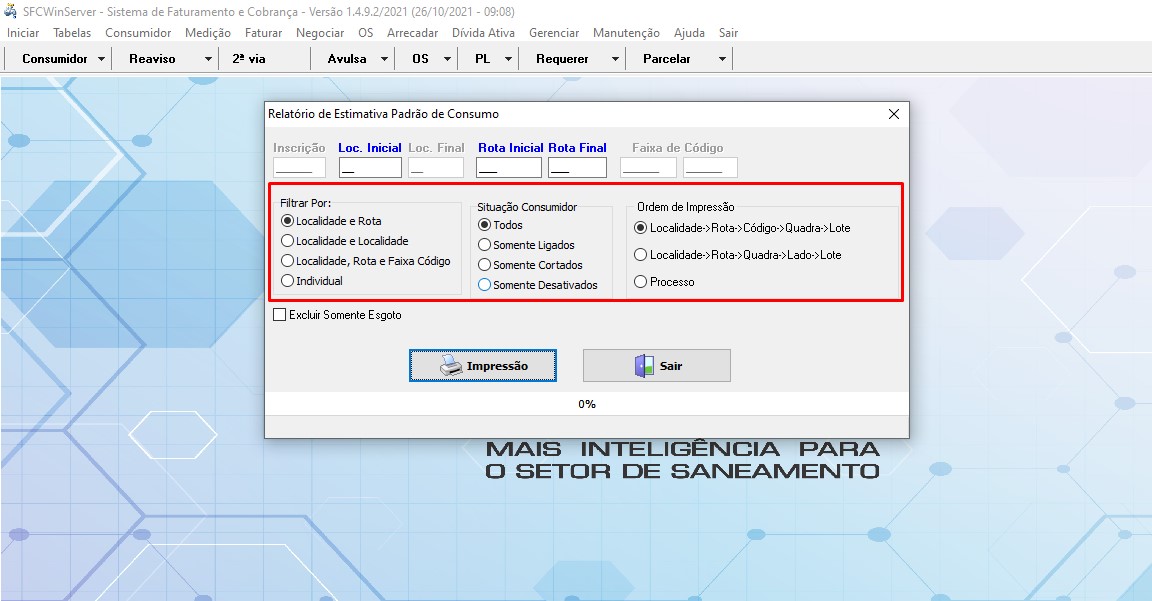1152x601 pixels.
Task: Open the Requerer dropdown arrow
Action: coord(615,59)
